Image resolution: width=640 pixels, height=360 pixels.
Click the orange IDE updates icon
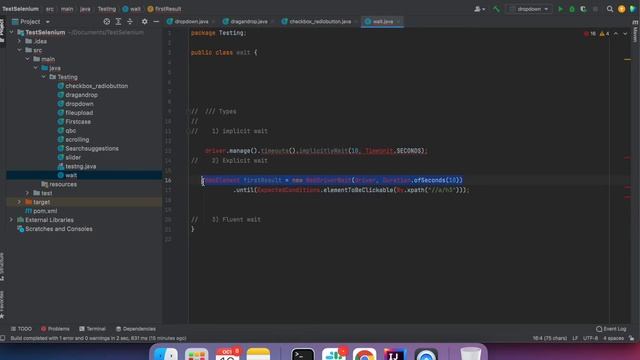[621, 9]
